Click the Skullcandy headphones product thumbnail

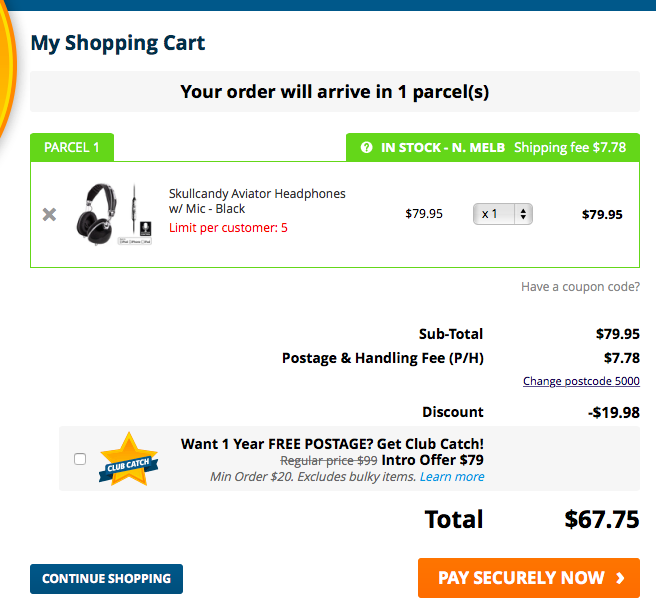coord(112,214)
